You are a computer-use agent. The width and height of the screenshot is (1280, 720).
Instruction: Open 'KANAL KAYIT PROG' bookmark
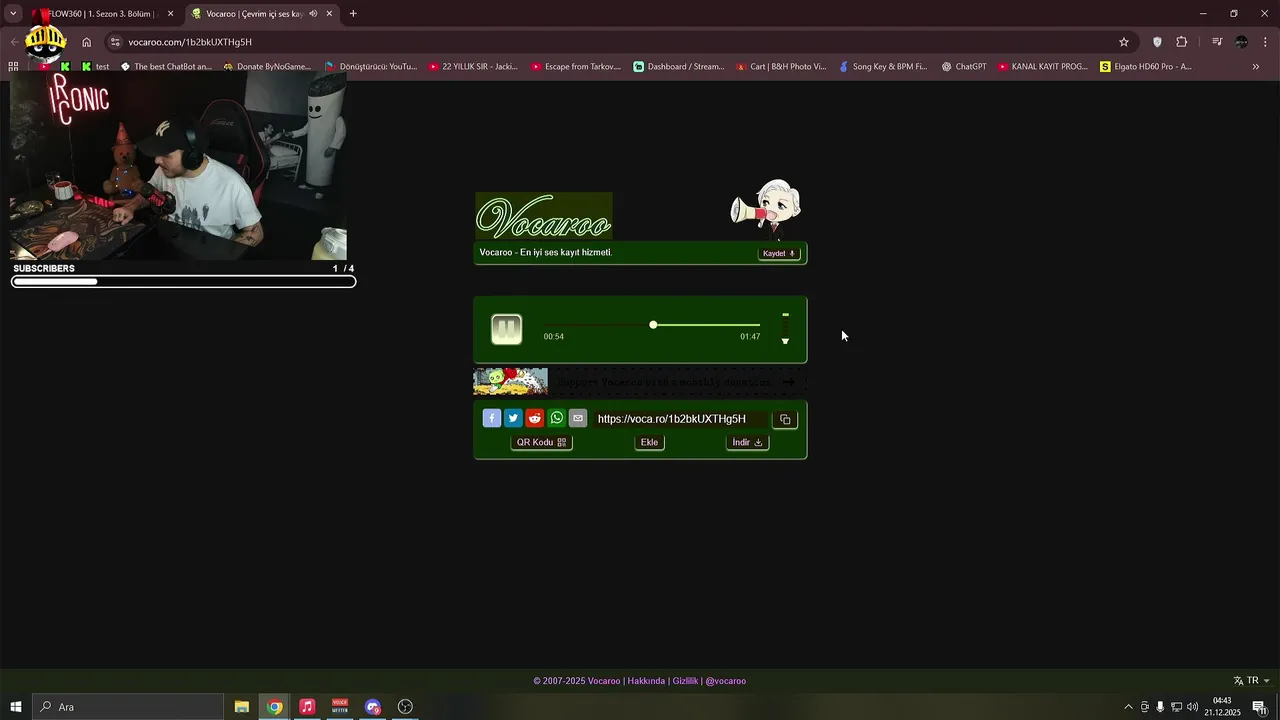coord(1043,67)
